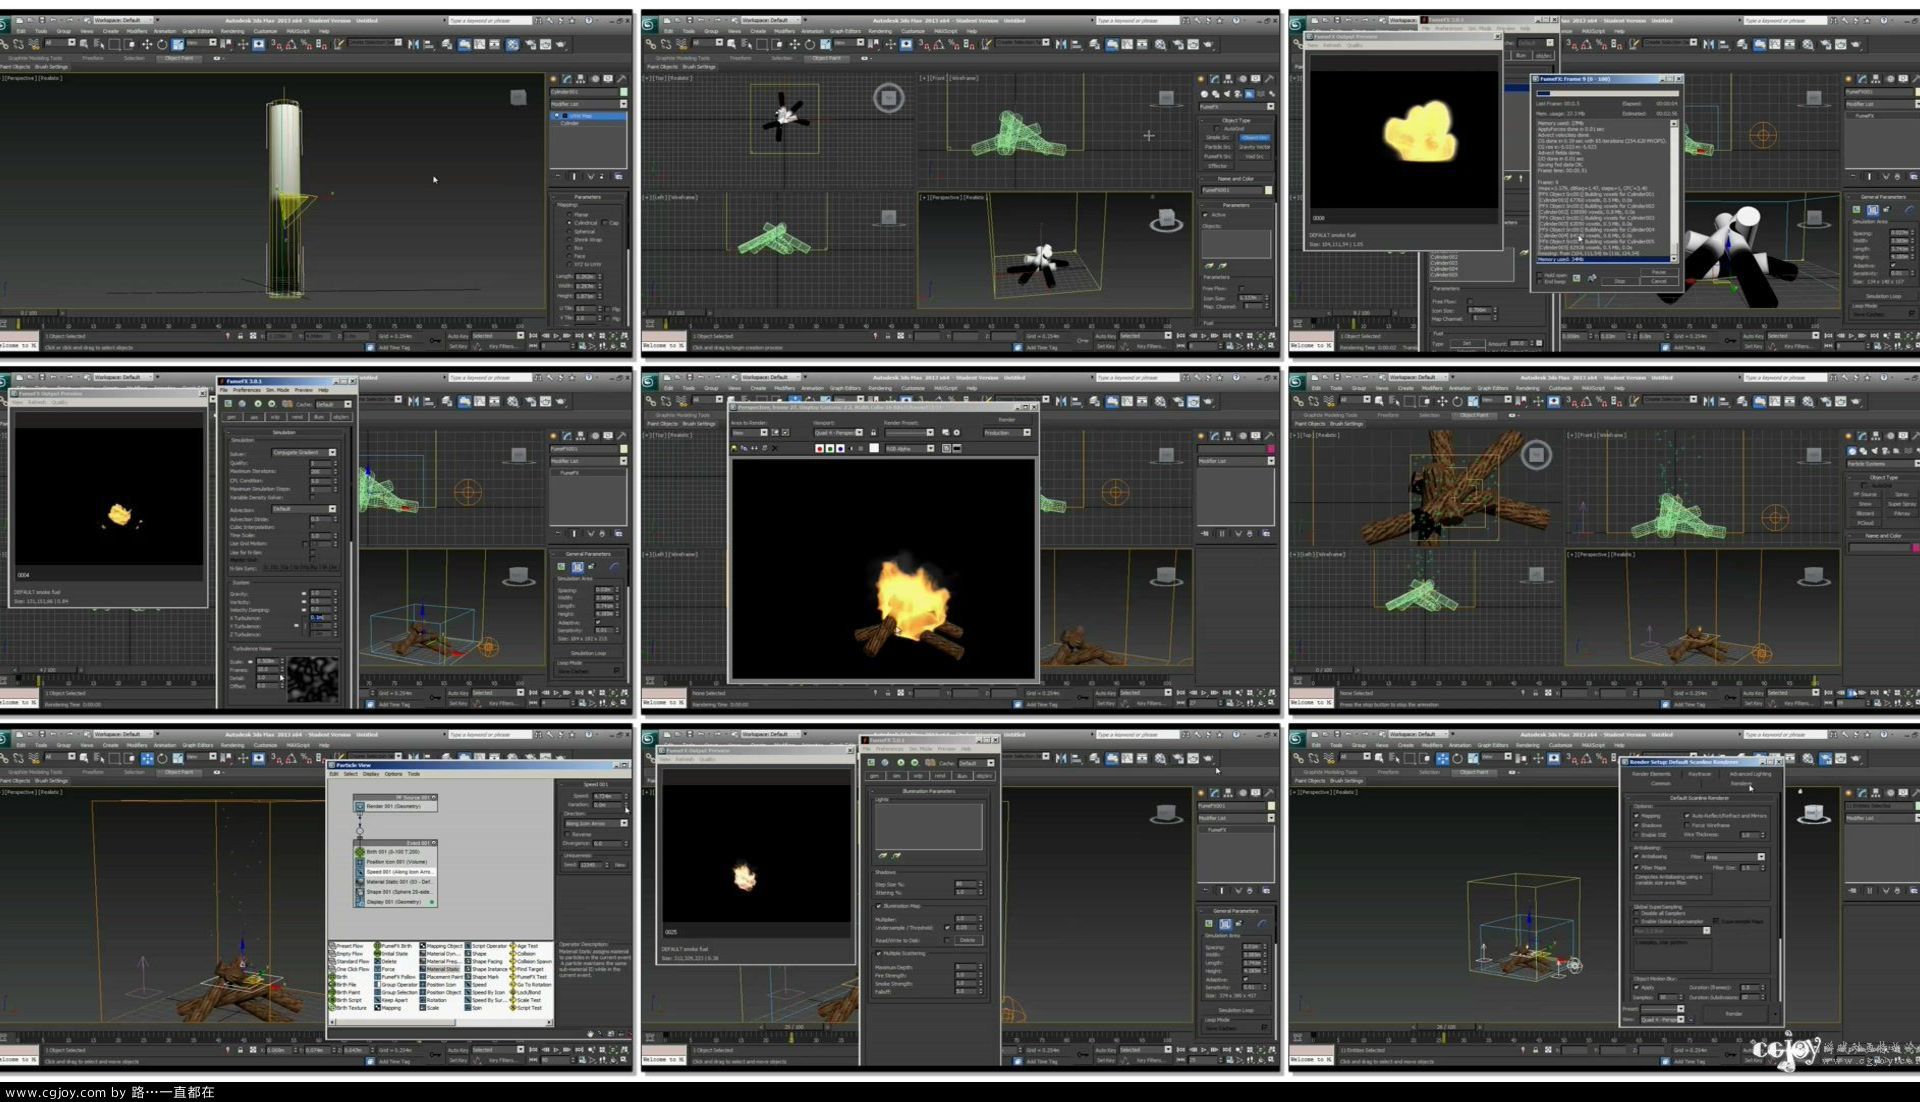Click green object color swatch in cylinder screenshot
The width and height of the screenshot is (1920, 1102).
(623, 92)
